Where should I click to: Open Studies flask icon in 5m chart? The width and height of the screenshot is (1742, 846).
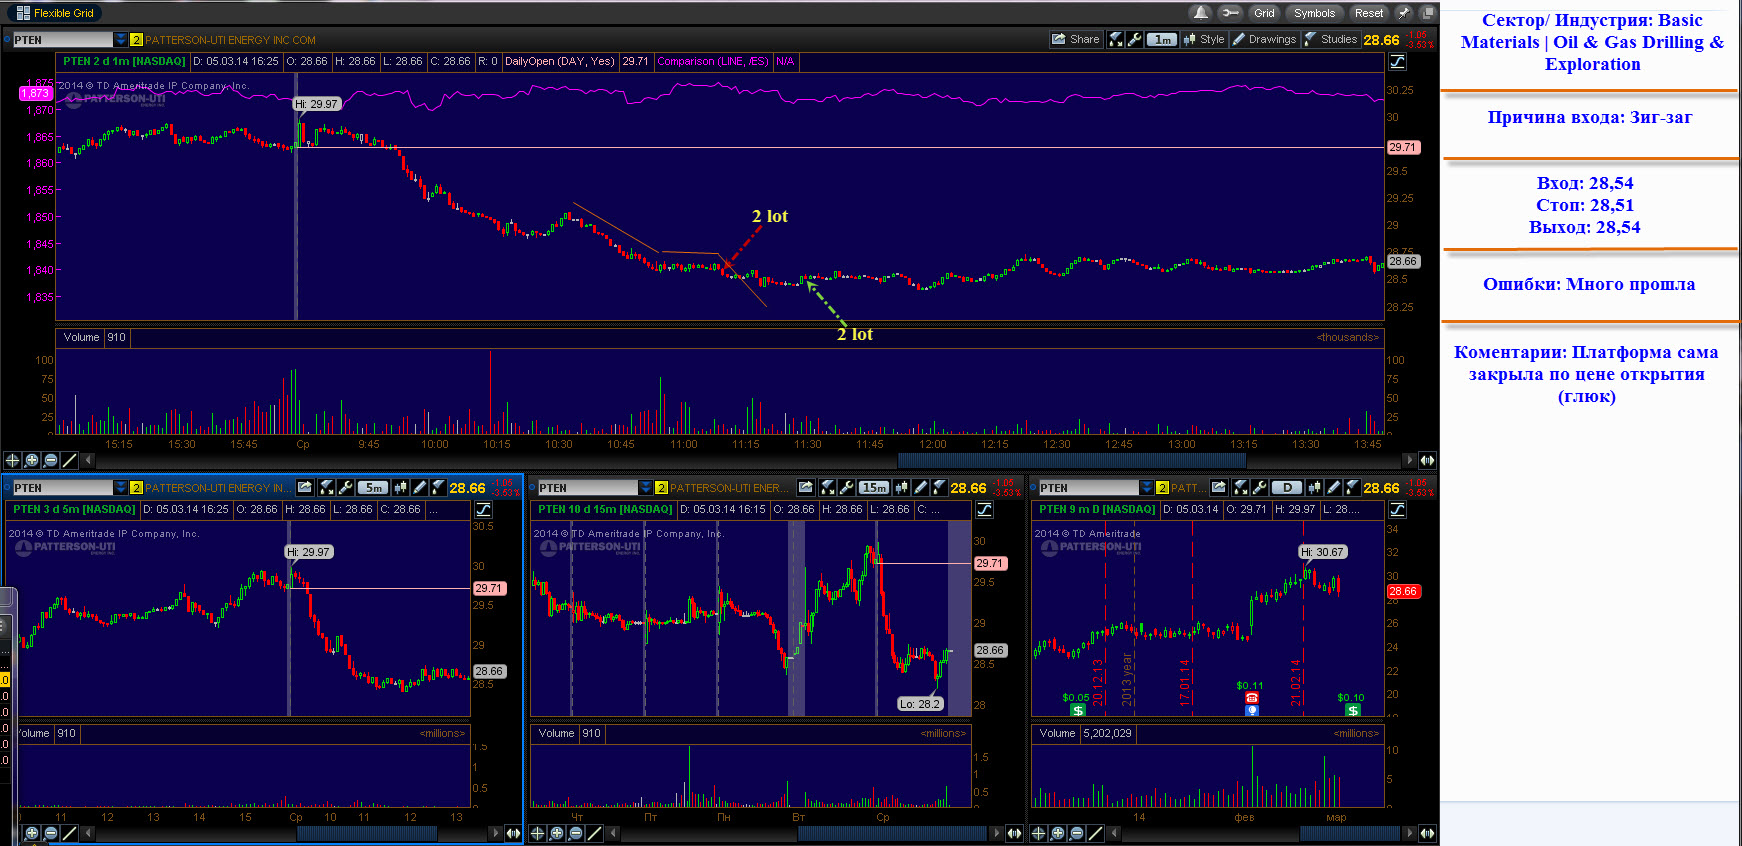coord(439,487)
